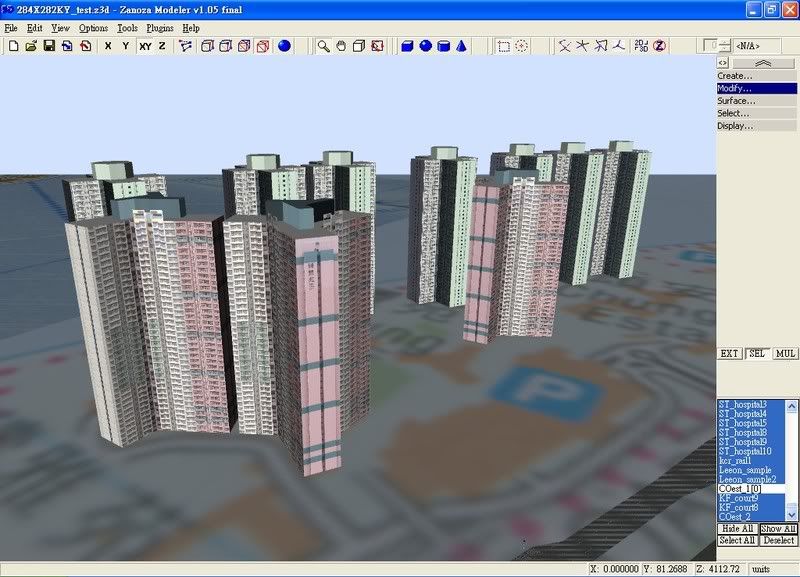Open the new file icon
Image resolution: width=800 pixels, height=577 pixels.
click(13, 46)
